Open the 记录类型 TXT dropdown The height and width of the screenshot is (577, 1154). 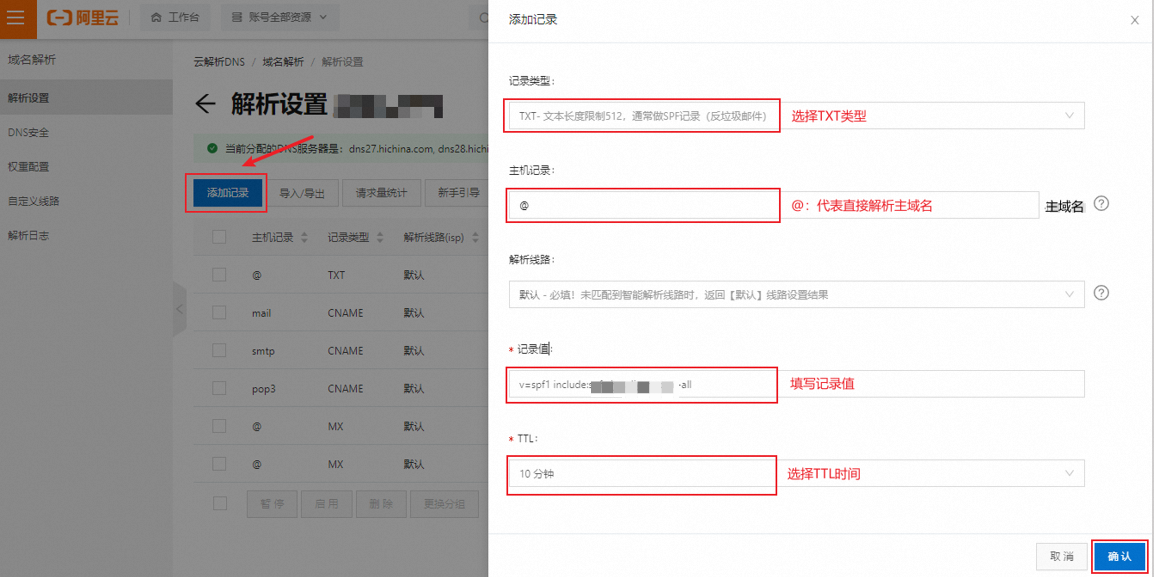pos(796,116)
